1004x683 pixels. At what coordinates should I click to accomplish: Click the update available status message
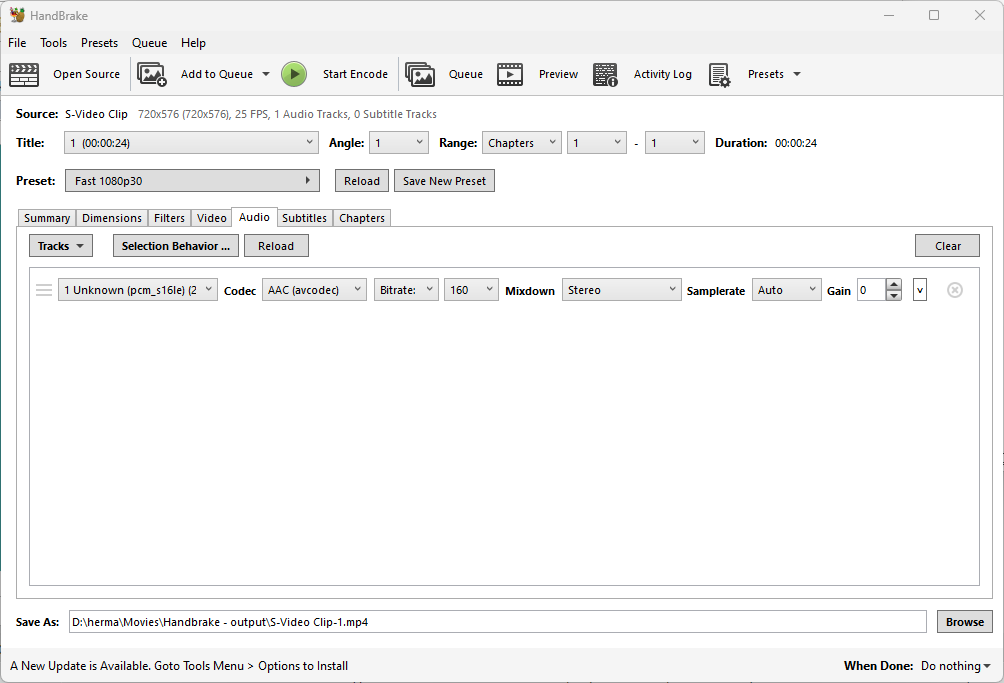[179, 666]
